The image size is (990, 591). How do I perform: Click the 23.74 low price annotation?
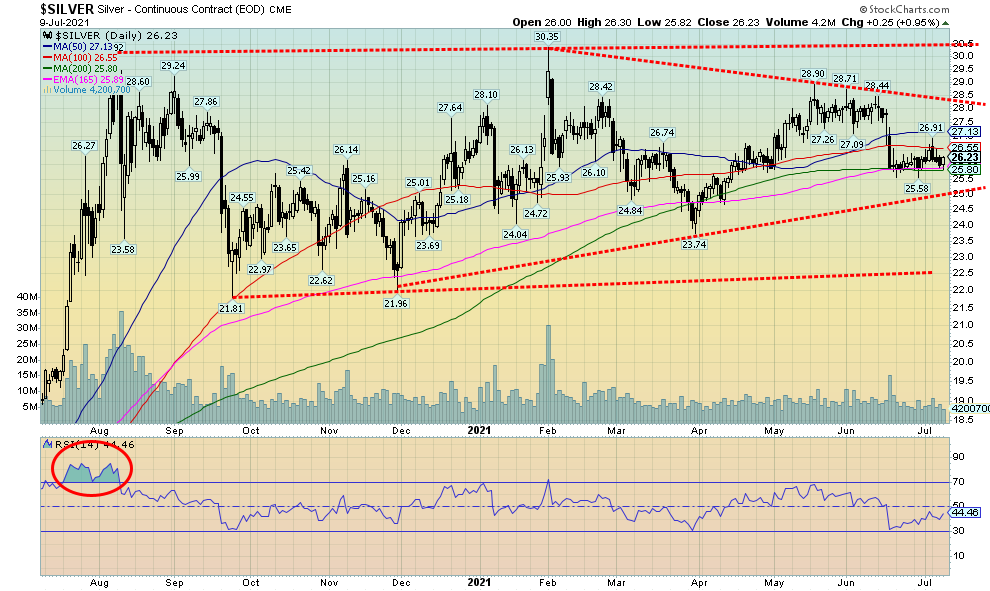pos(693,243)
